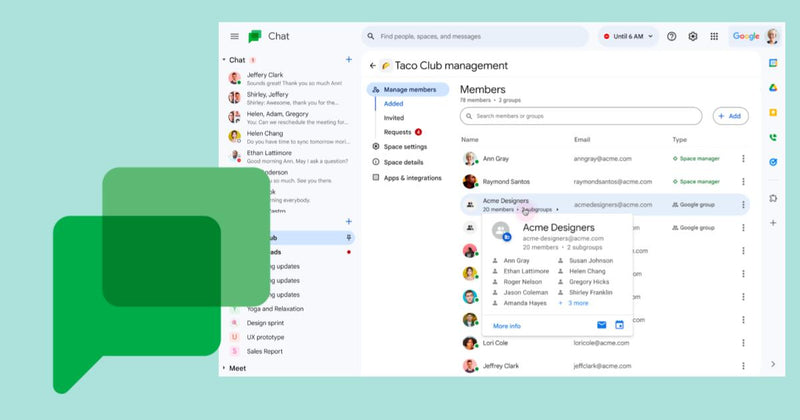Screen dimensions: 800x420
Task: Open more options for Ann Gray
Action: click(x=743, y=159)
